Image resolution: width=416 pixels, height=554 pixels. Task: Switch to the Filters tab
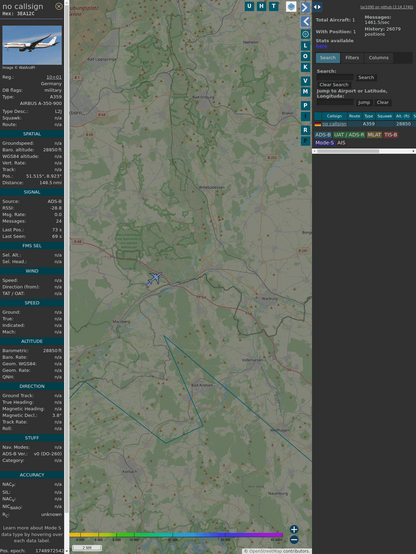[352, 58]
